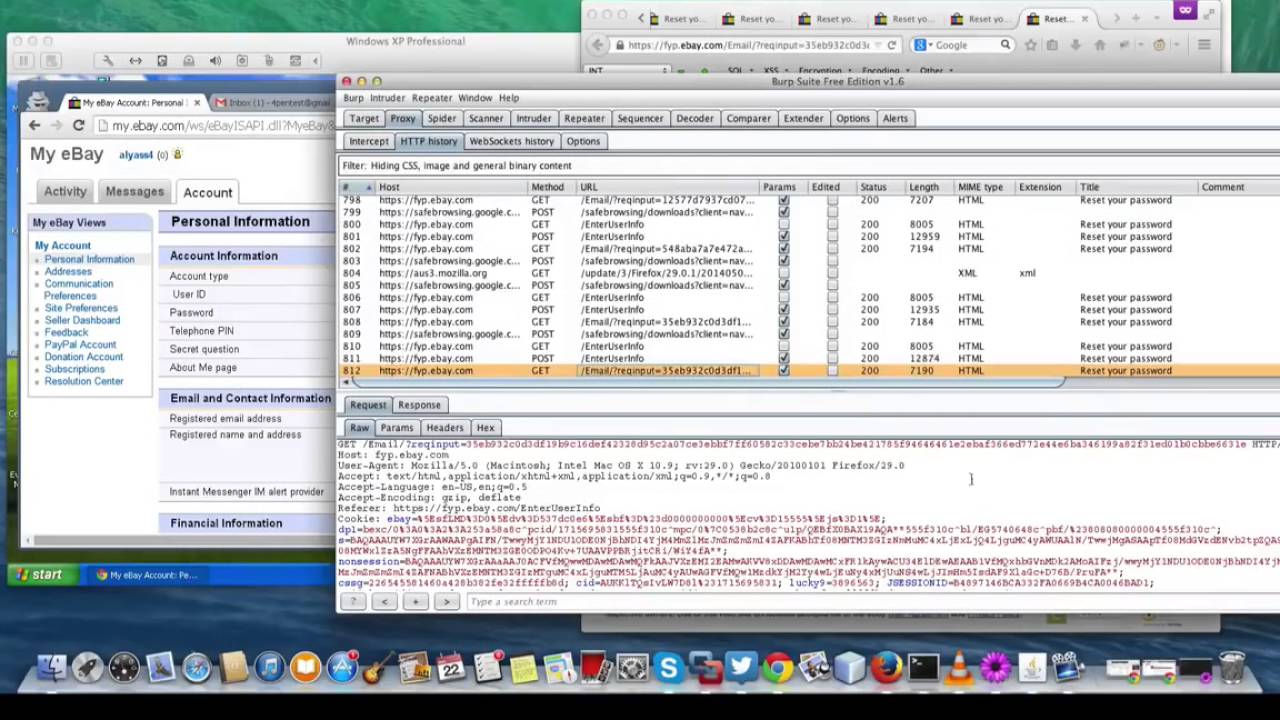Screen dimensions: 1280x720
Task: Switch to the Response tab
Action: pos(419,405)
